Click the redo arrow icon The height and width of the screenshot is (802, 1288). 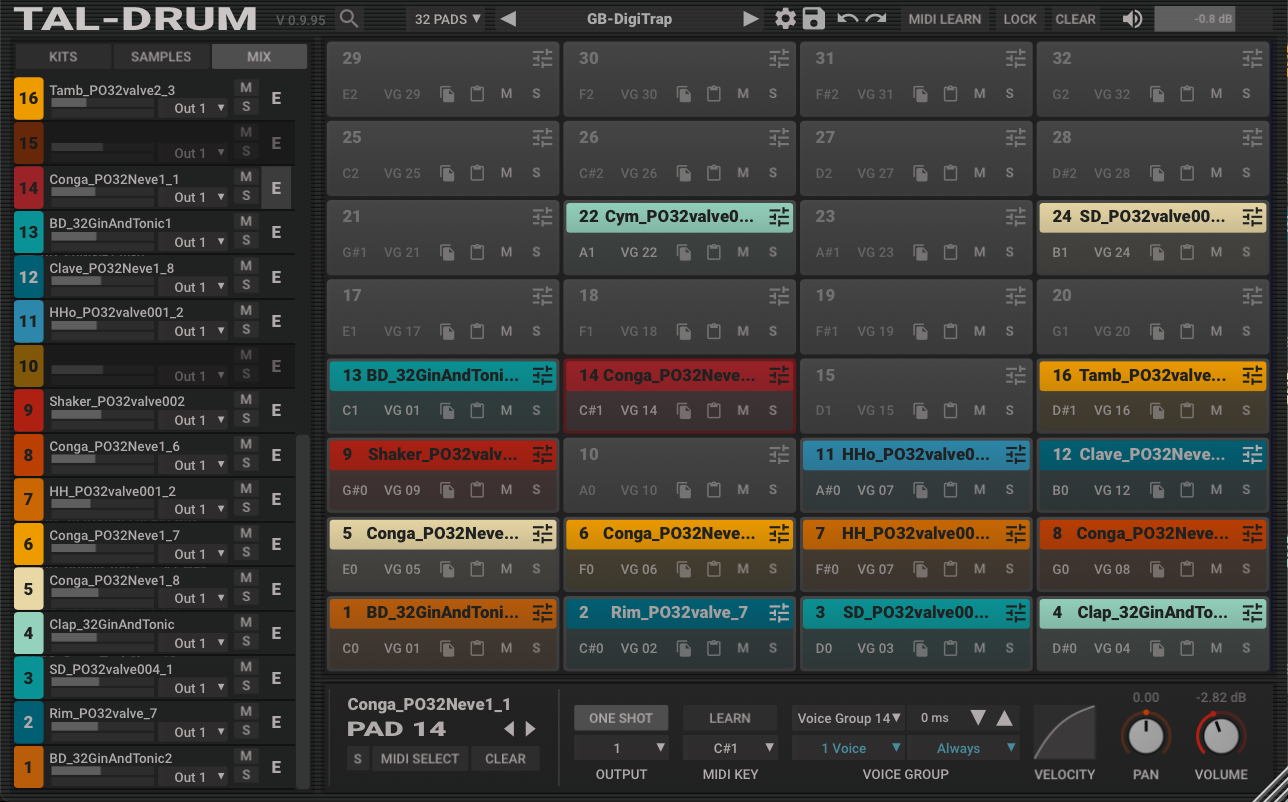point(876,19)
